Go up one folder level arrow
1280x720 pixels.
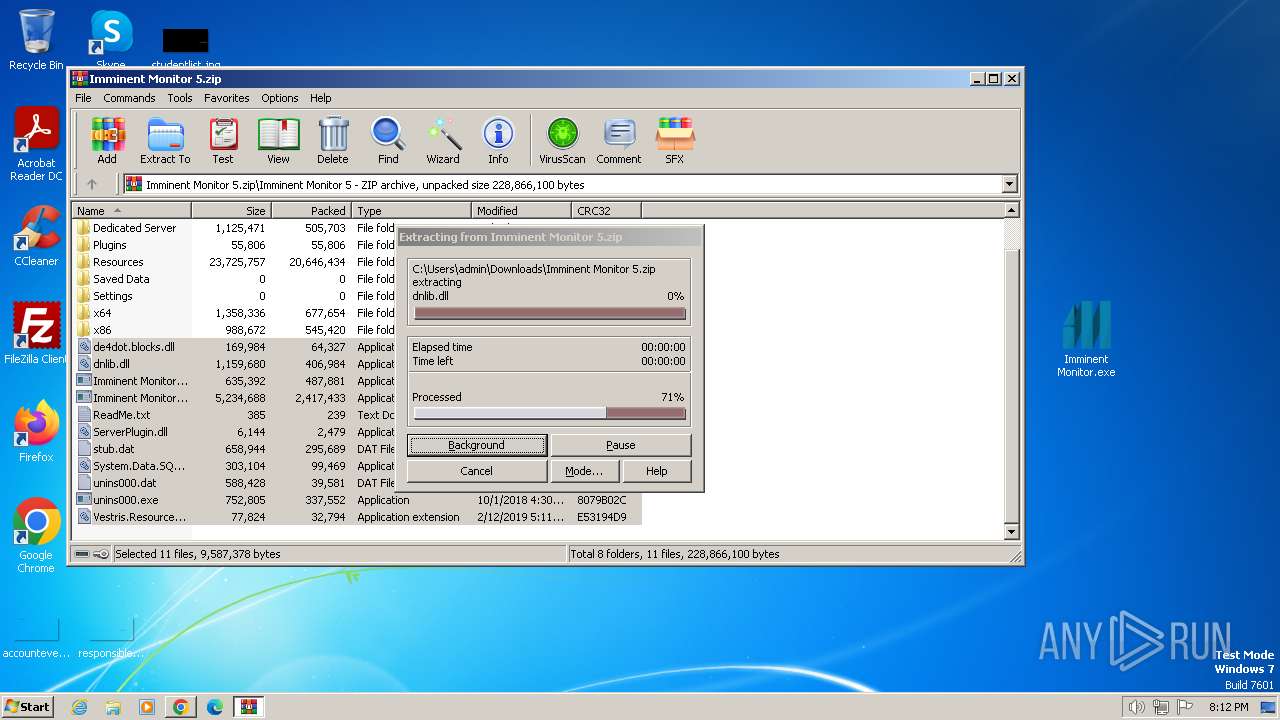[92, 184]
